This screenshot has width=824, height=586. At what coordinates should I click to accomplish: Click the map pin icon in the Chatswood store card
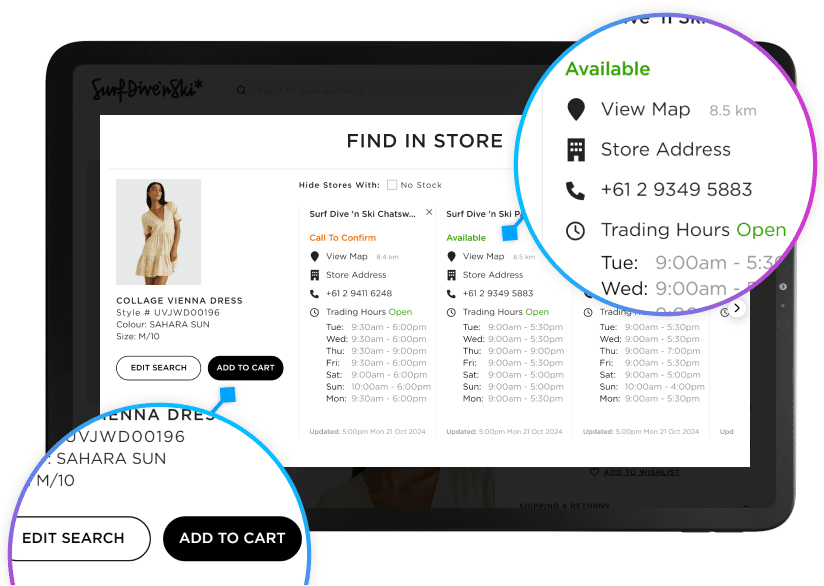pyautogui.click(x=314, y=256)
